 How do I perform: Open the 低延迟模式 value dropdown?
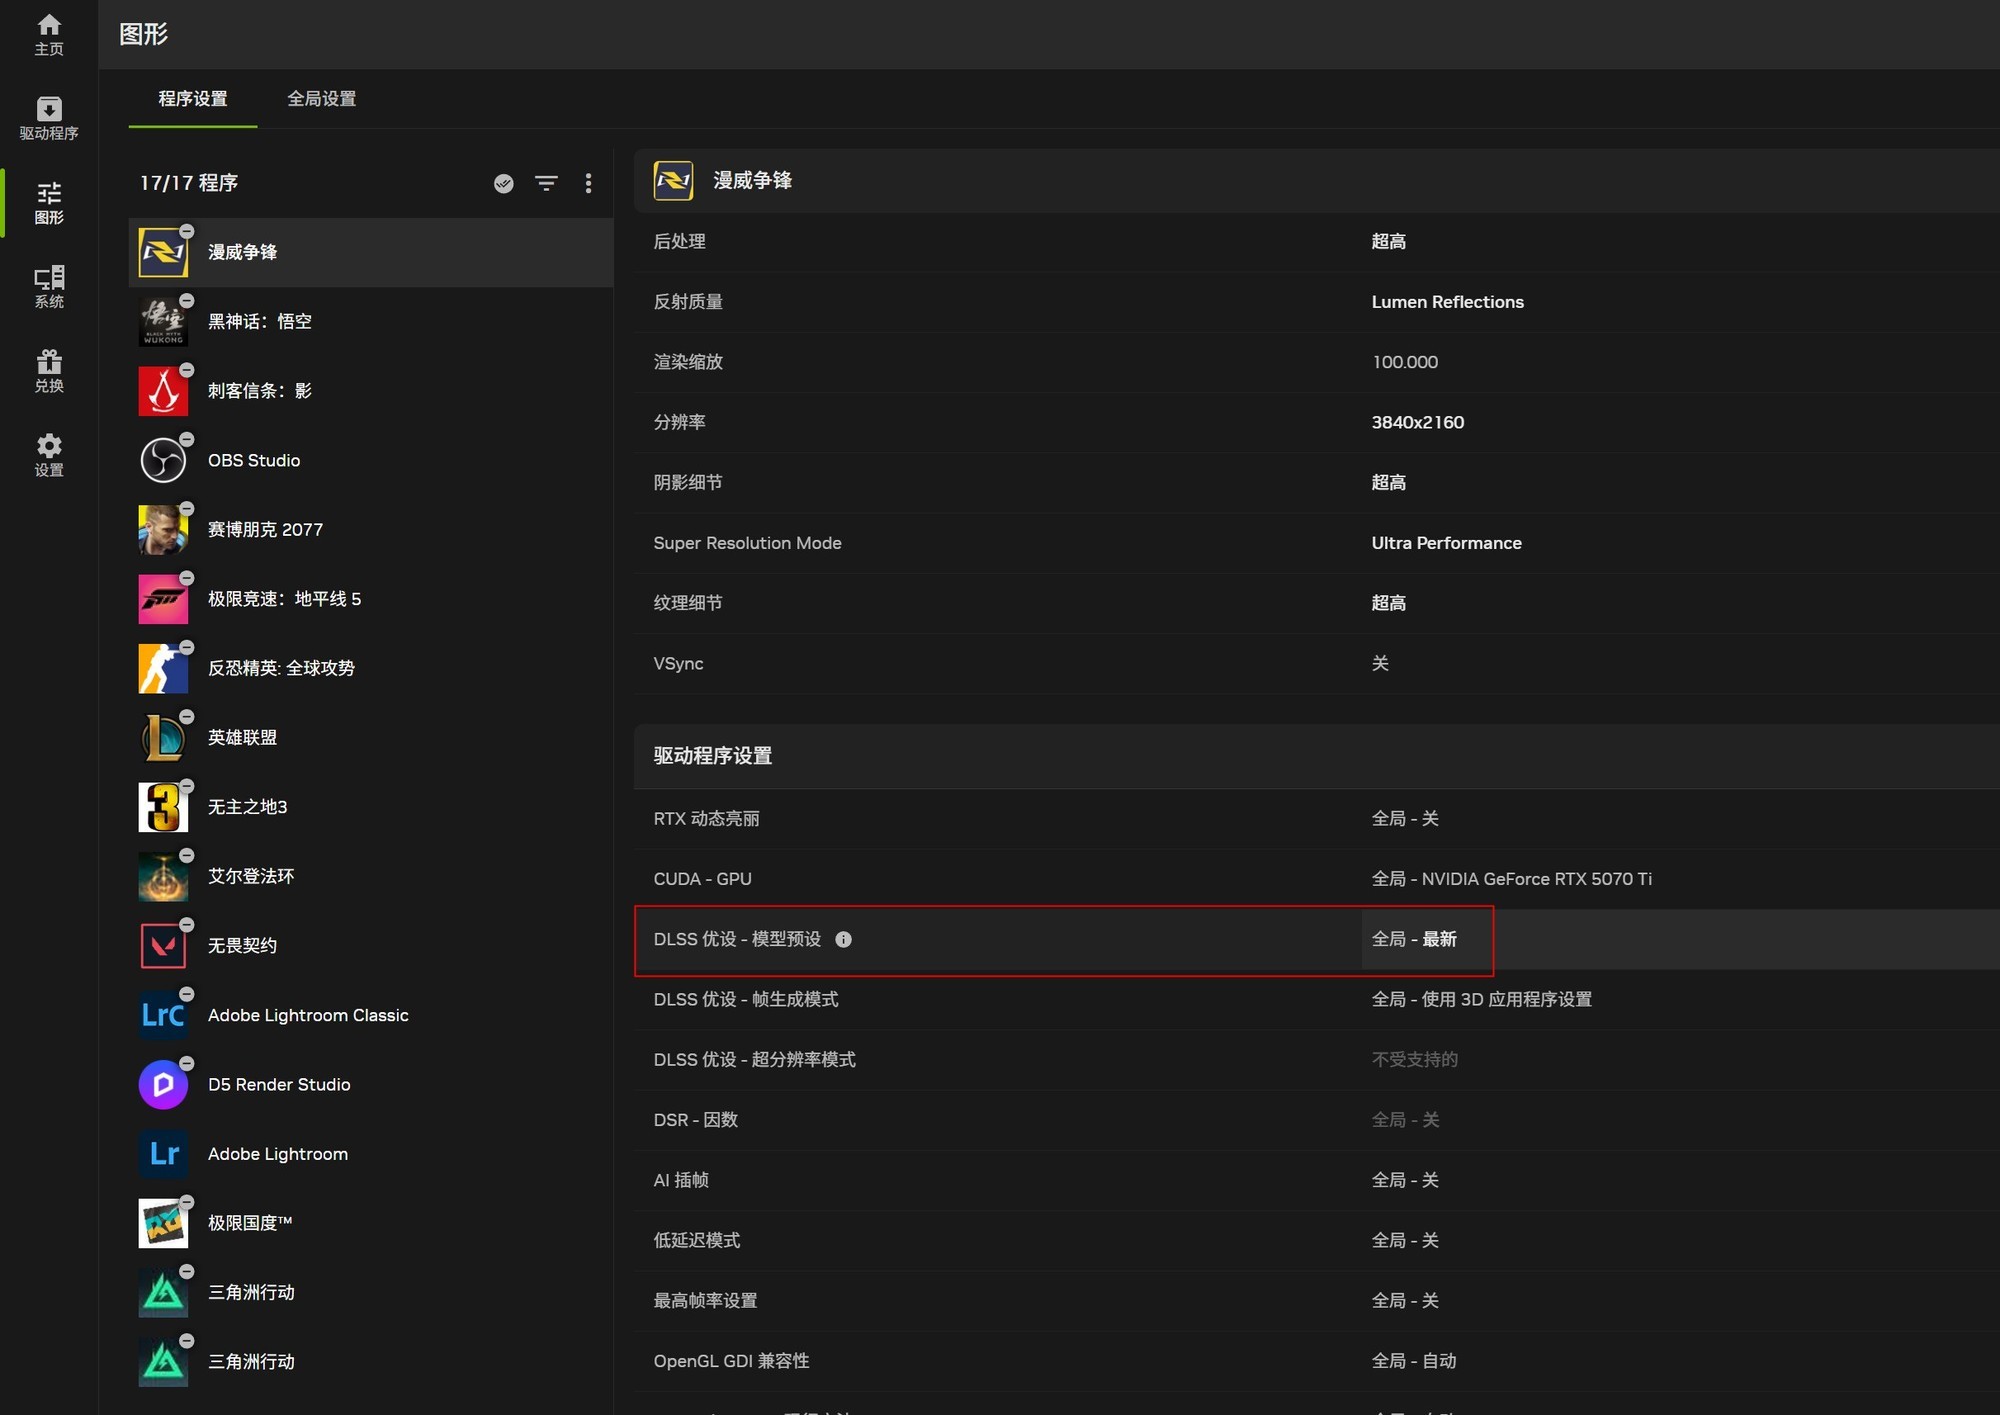point(1404,1240)
